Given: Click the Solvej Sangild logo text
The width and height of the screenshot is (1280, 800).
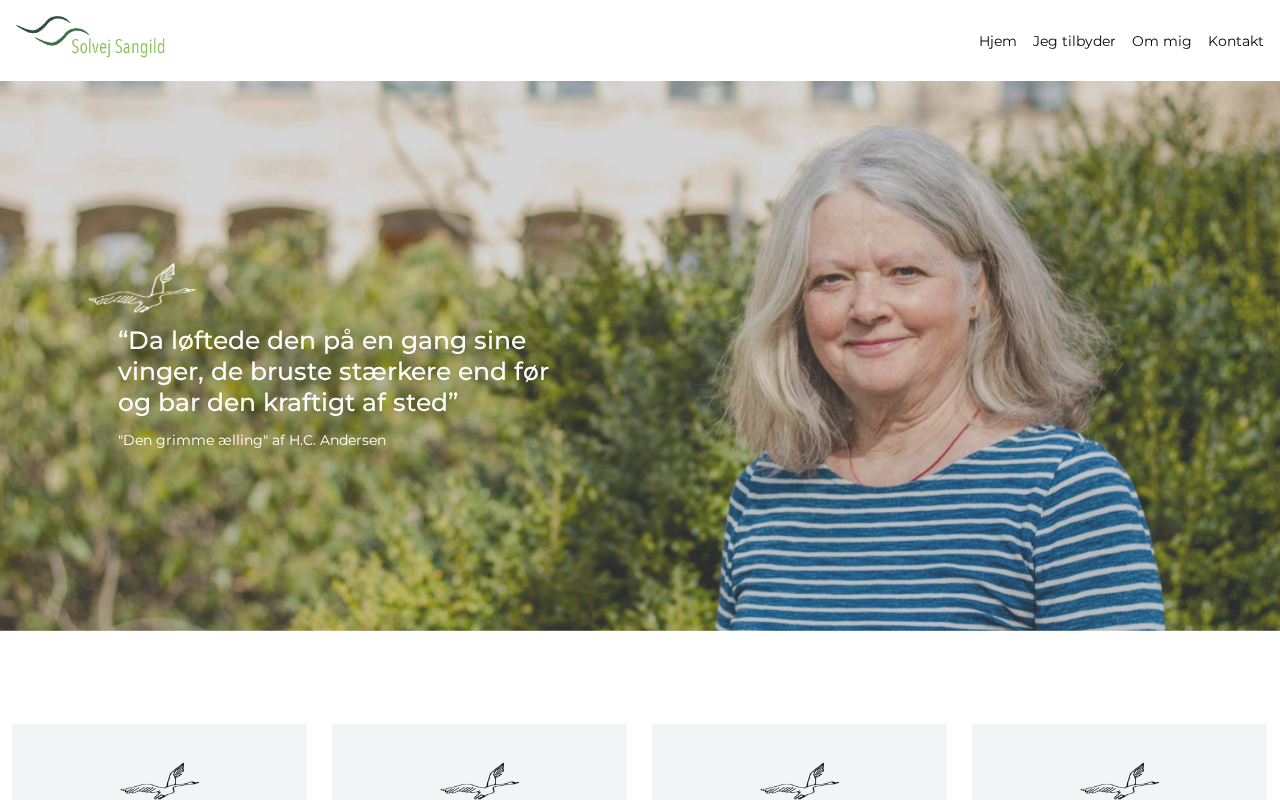Looking at the screenshot, I should click(x=118, y=45).
